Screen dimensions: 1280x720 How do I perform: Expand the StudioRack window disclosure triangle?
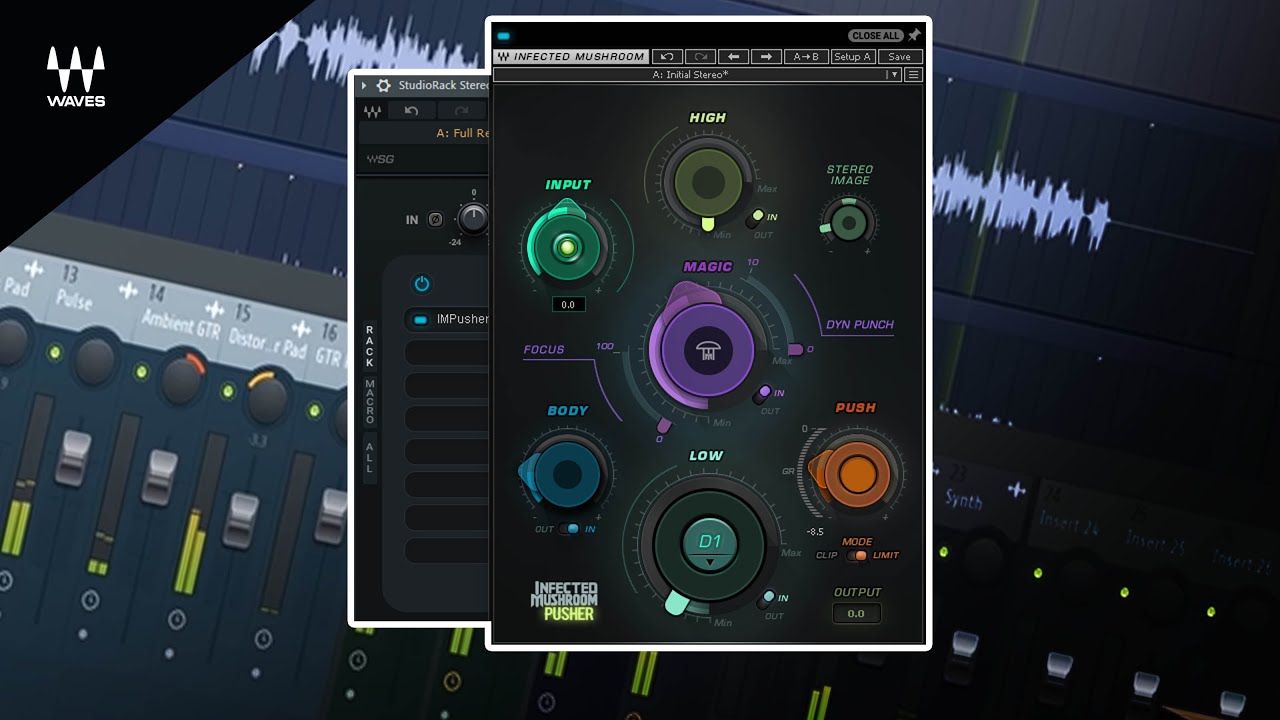[x=364, y=86]
